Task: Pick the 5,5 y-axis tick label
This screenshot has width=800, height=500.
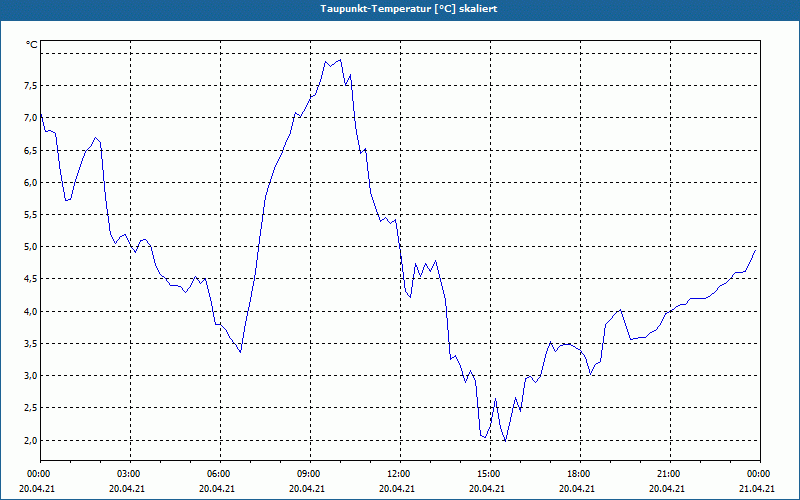Action: click(30, 215)
